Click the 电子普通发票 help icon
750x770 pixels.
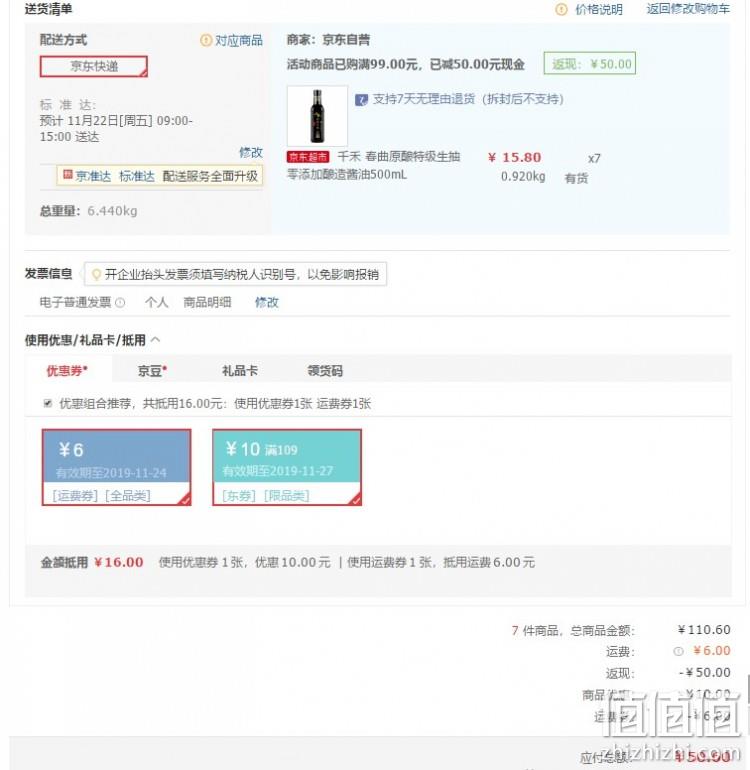click(x=120, y=303)
